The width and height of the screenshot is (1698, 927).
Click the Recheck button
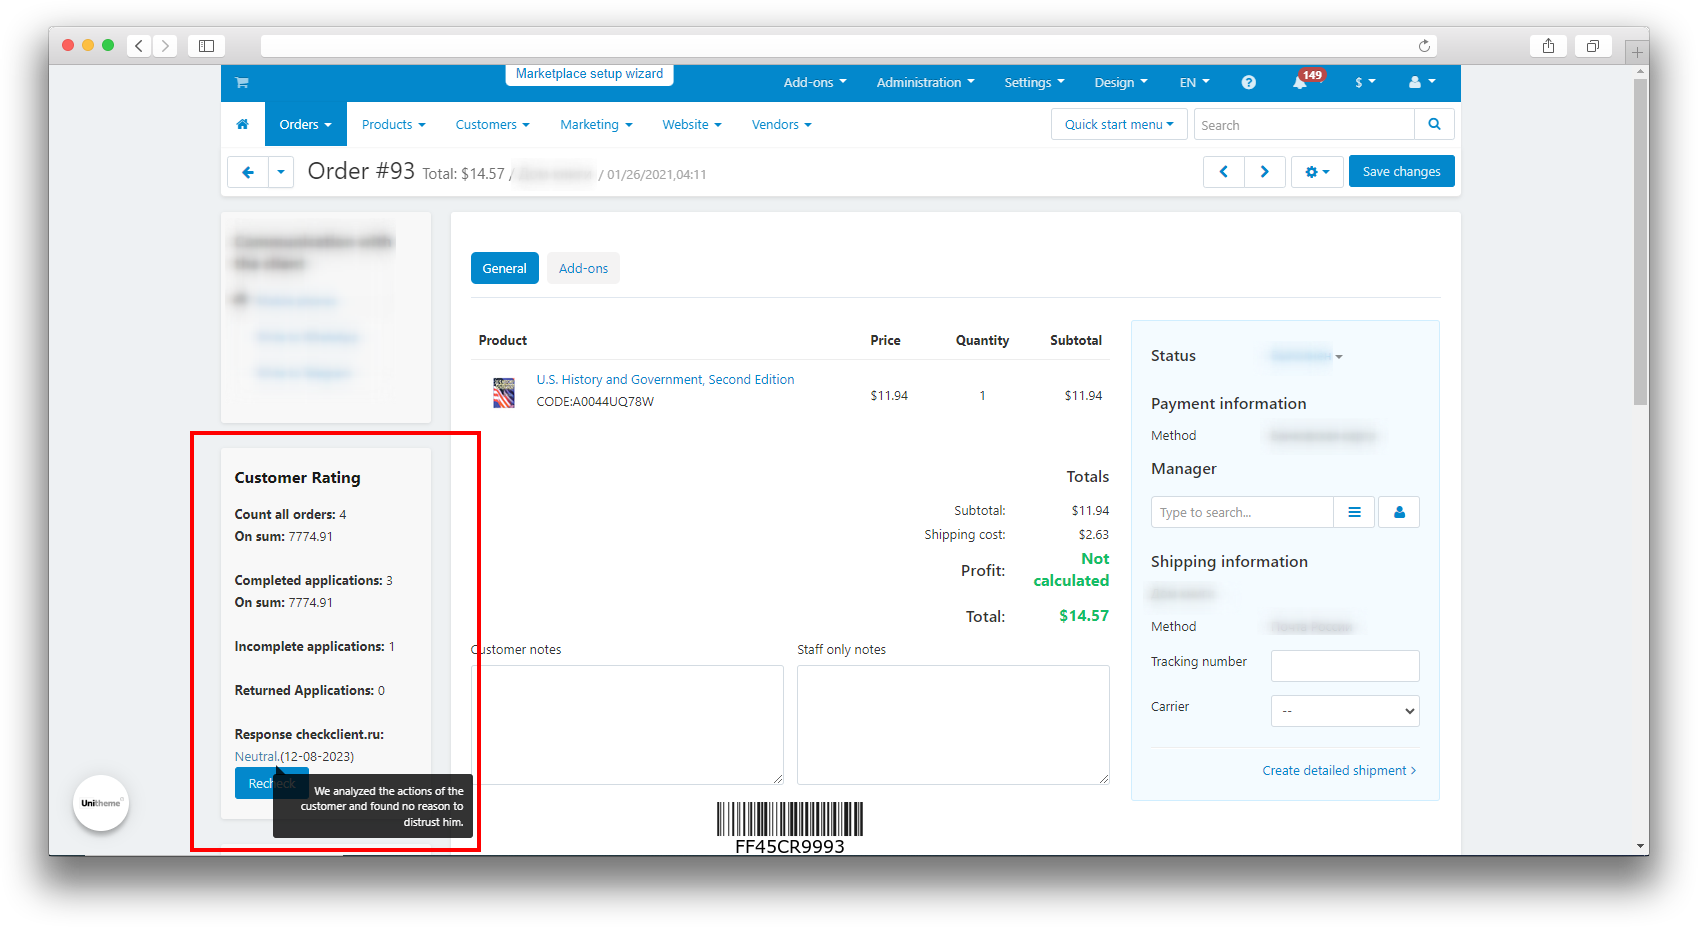(x=272, y=783)
